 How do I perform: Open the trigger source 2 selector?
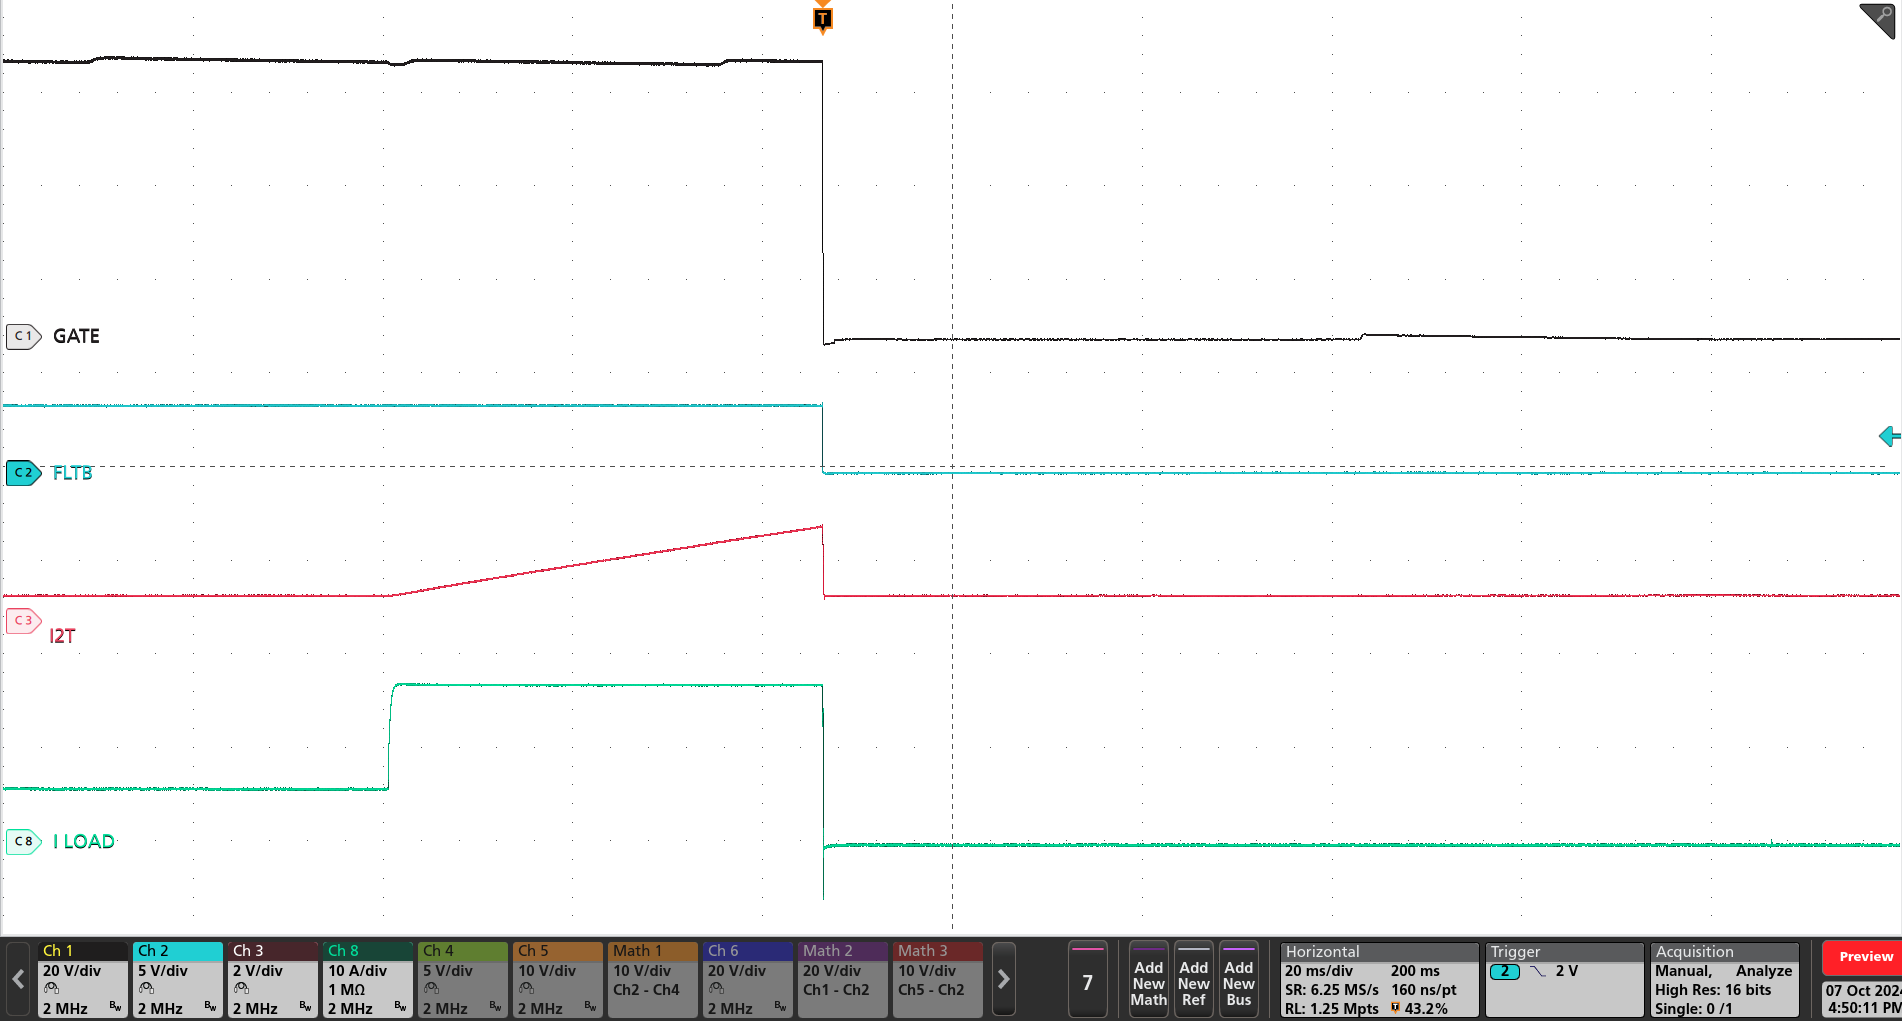click(1504, 971)
